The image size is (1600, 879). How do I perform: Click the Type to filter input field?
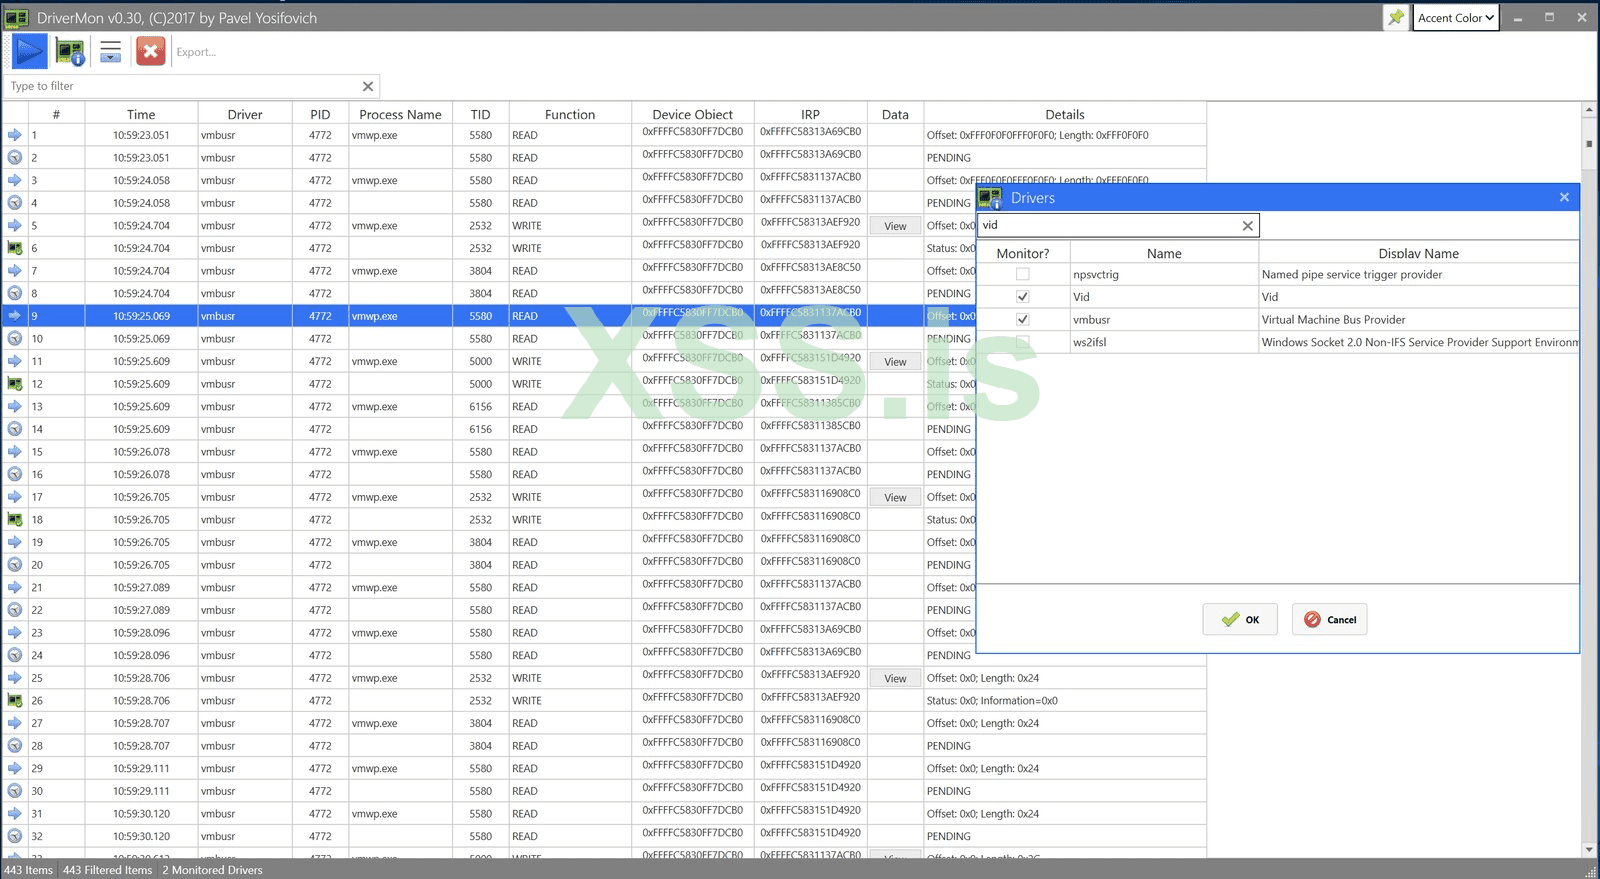pos(180,86)
